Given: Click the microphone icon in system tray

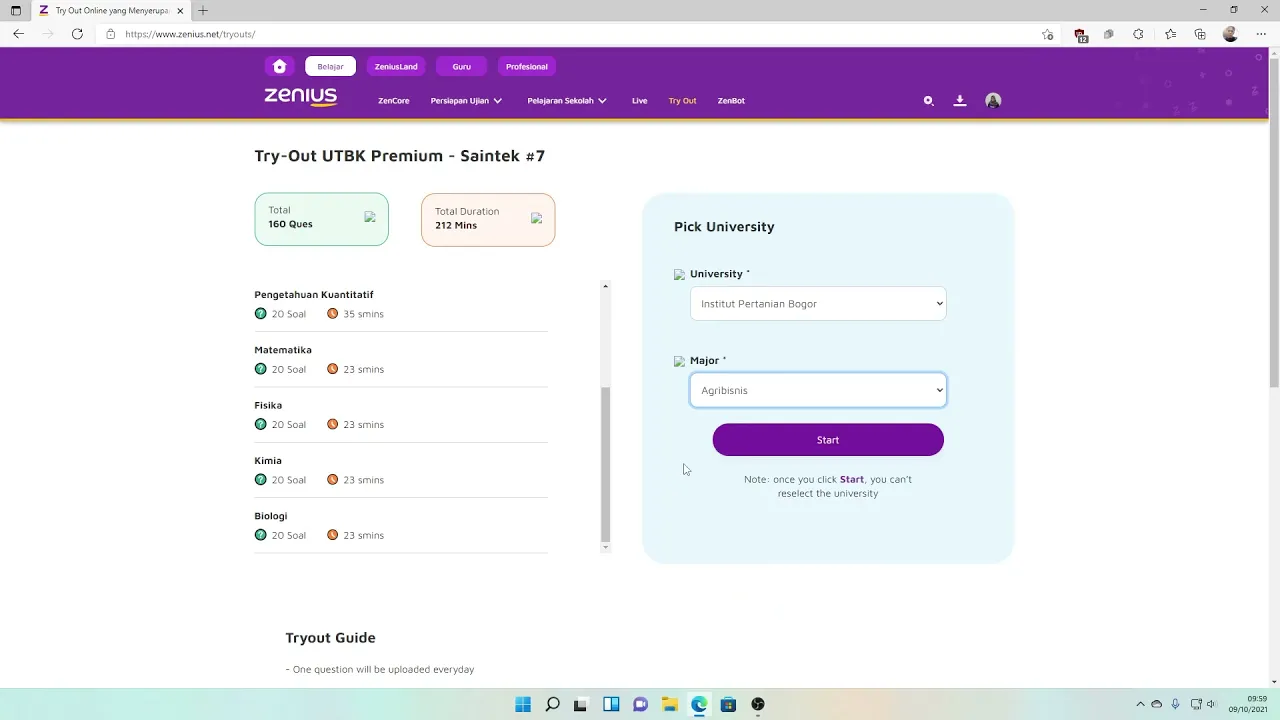Looking at the screenshot, I should (1175, 704).
